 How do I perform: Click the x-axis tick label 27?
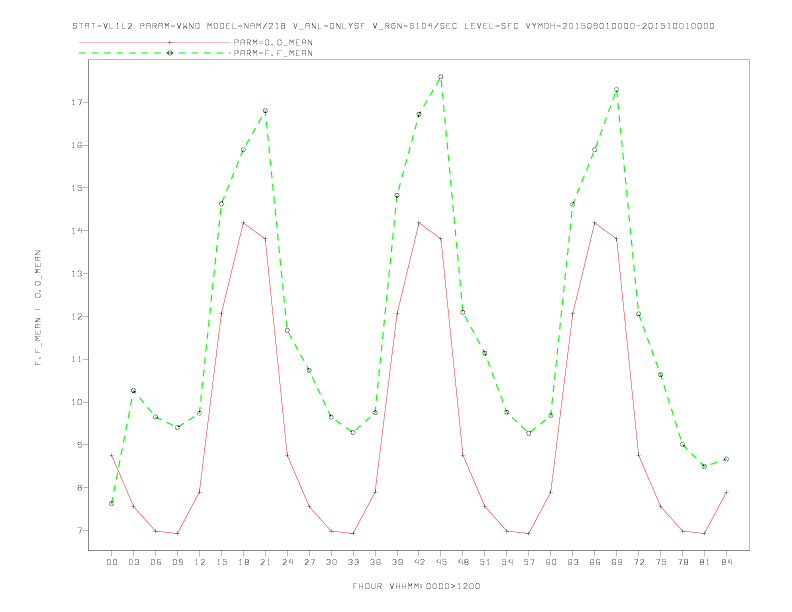click(x=309, y=562)
